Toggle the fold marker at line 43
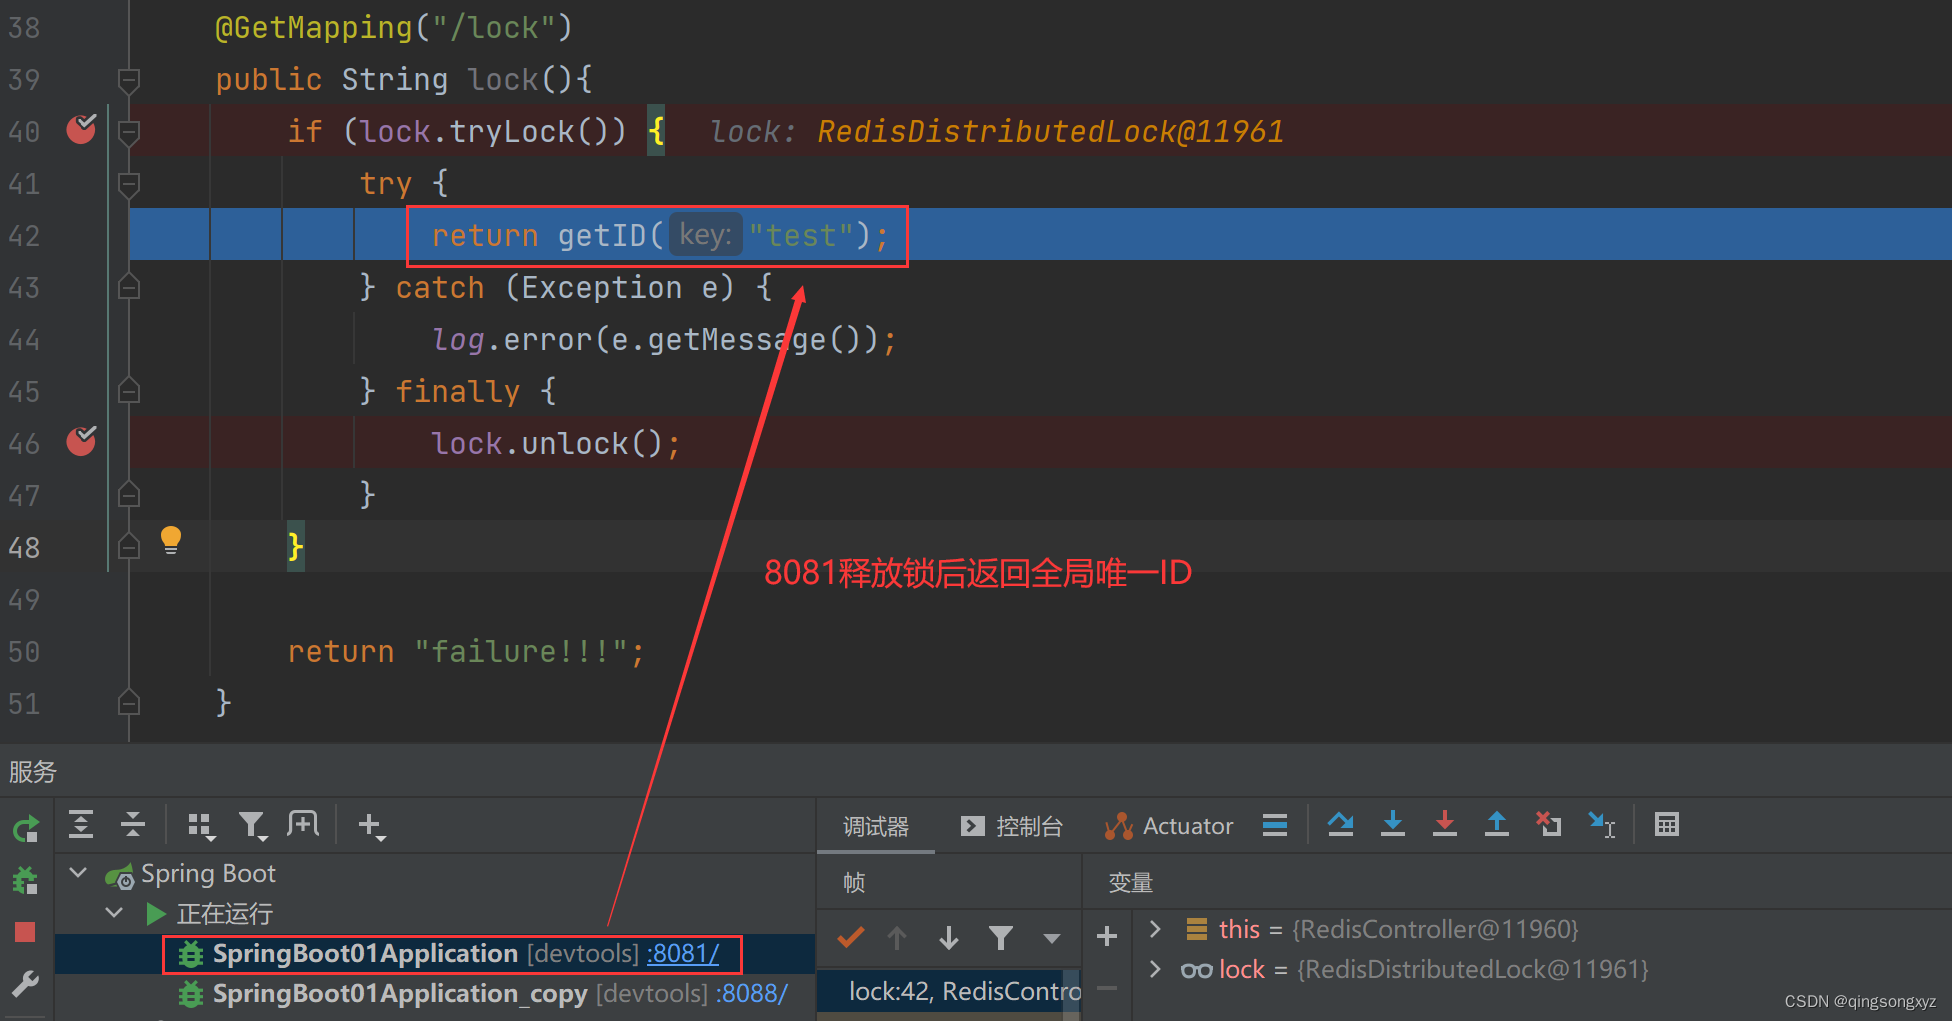1952x1021 pixels. point(129,287)
